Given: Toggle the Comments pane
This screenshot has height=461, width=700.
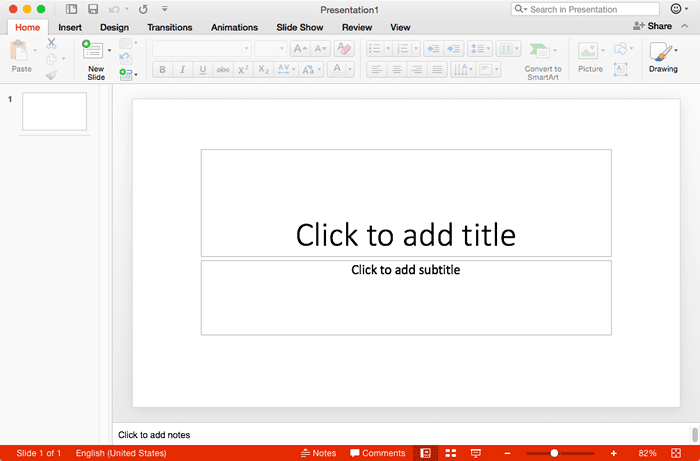Looking at the screenshot, I should pos(377,453).
